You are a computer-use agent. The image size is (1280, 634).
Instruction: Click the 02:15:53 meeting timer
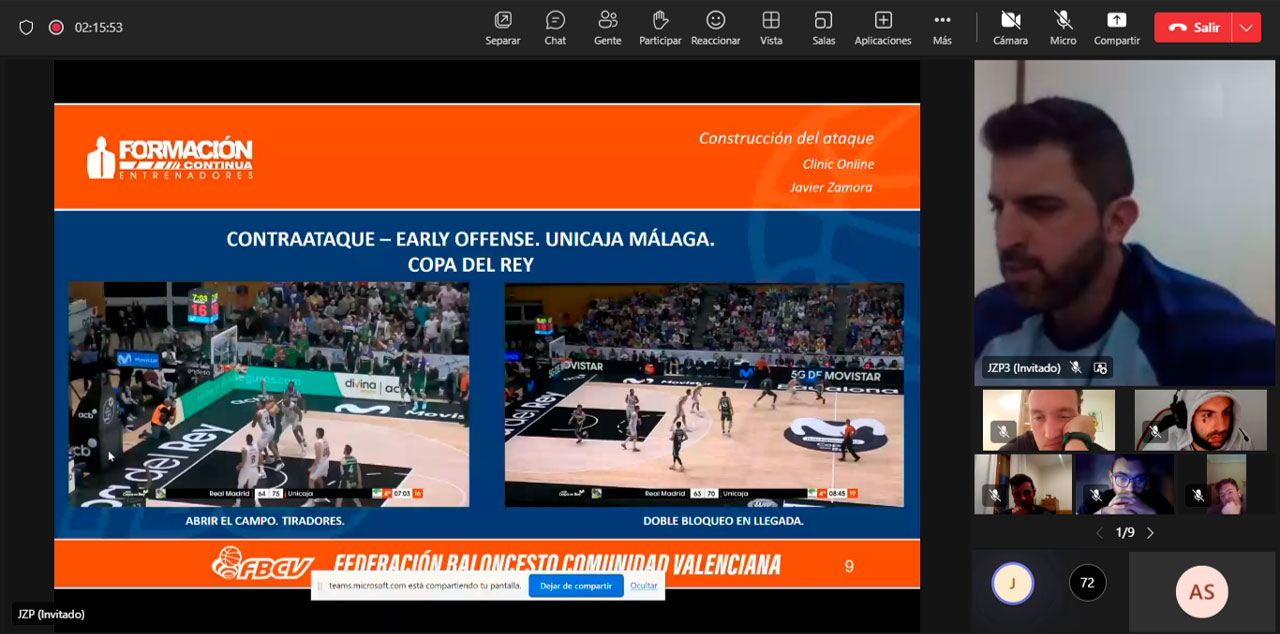[99, 28]
